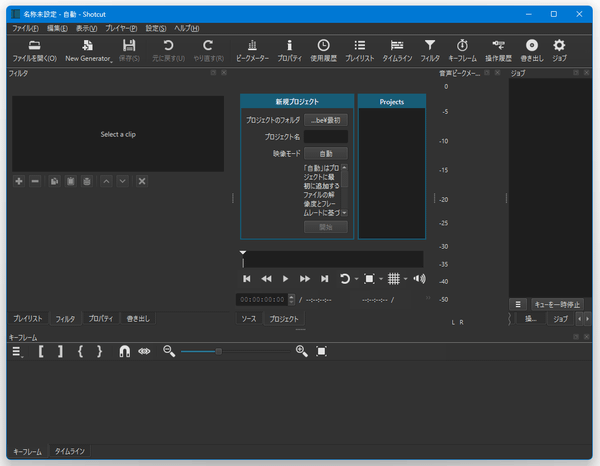Open the 編集 menu
The image size is (600, 466).
tap(57, 28)
